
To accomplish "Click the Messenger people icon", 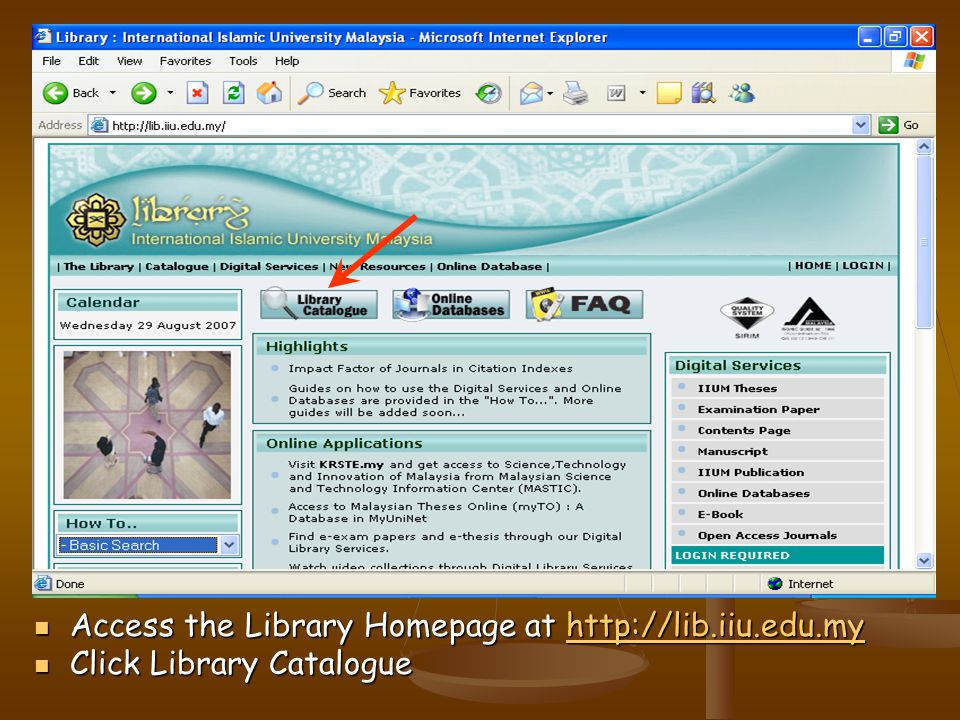I will point(741,93).
